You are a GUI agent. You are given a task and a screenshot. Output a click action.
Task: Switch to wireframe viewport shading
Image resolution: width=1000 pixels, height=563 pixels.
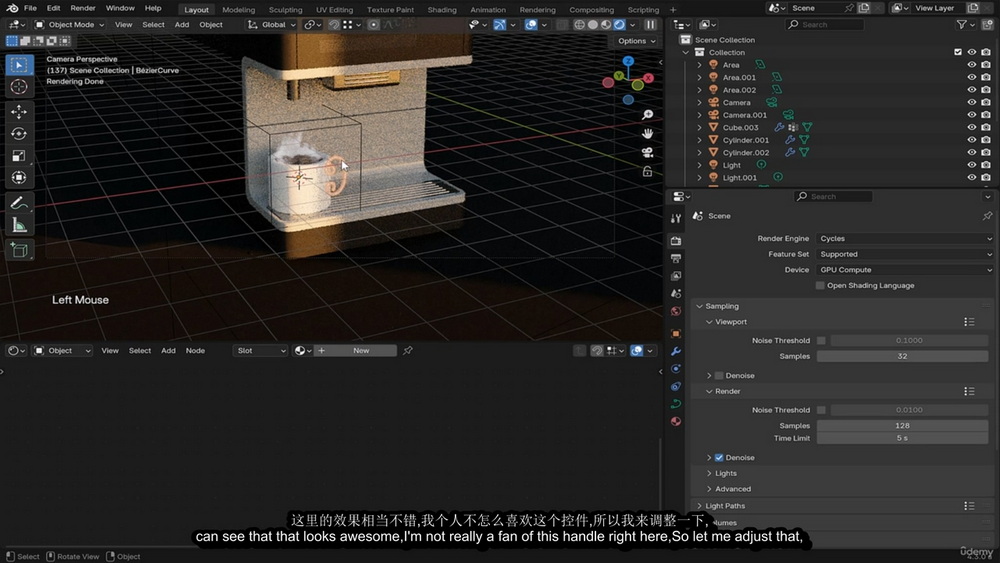pos(579,25)
